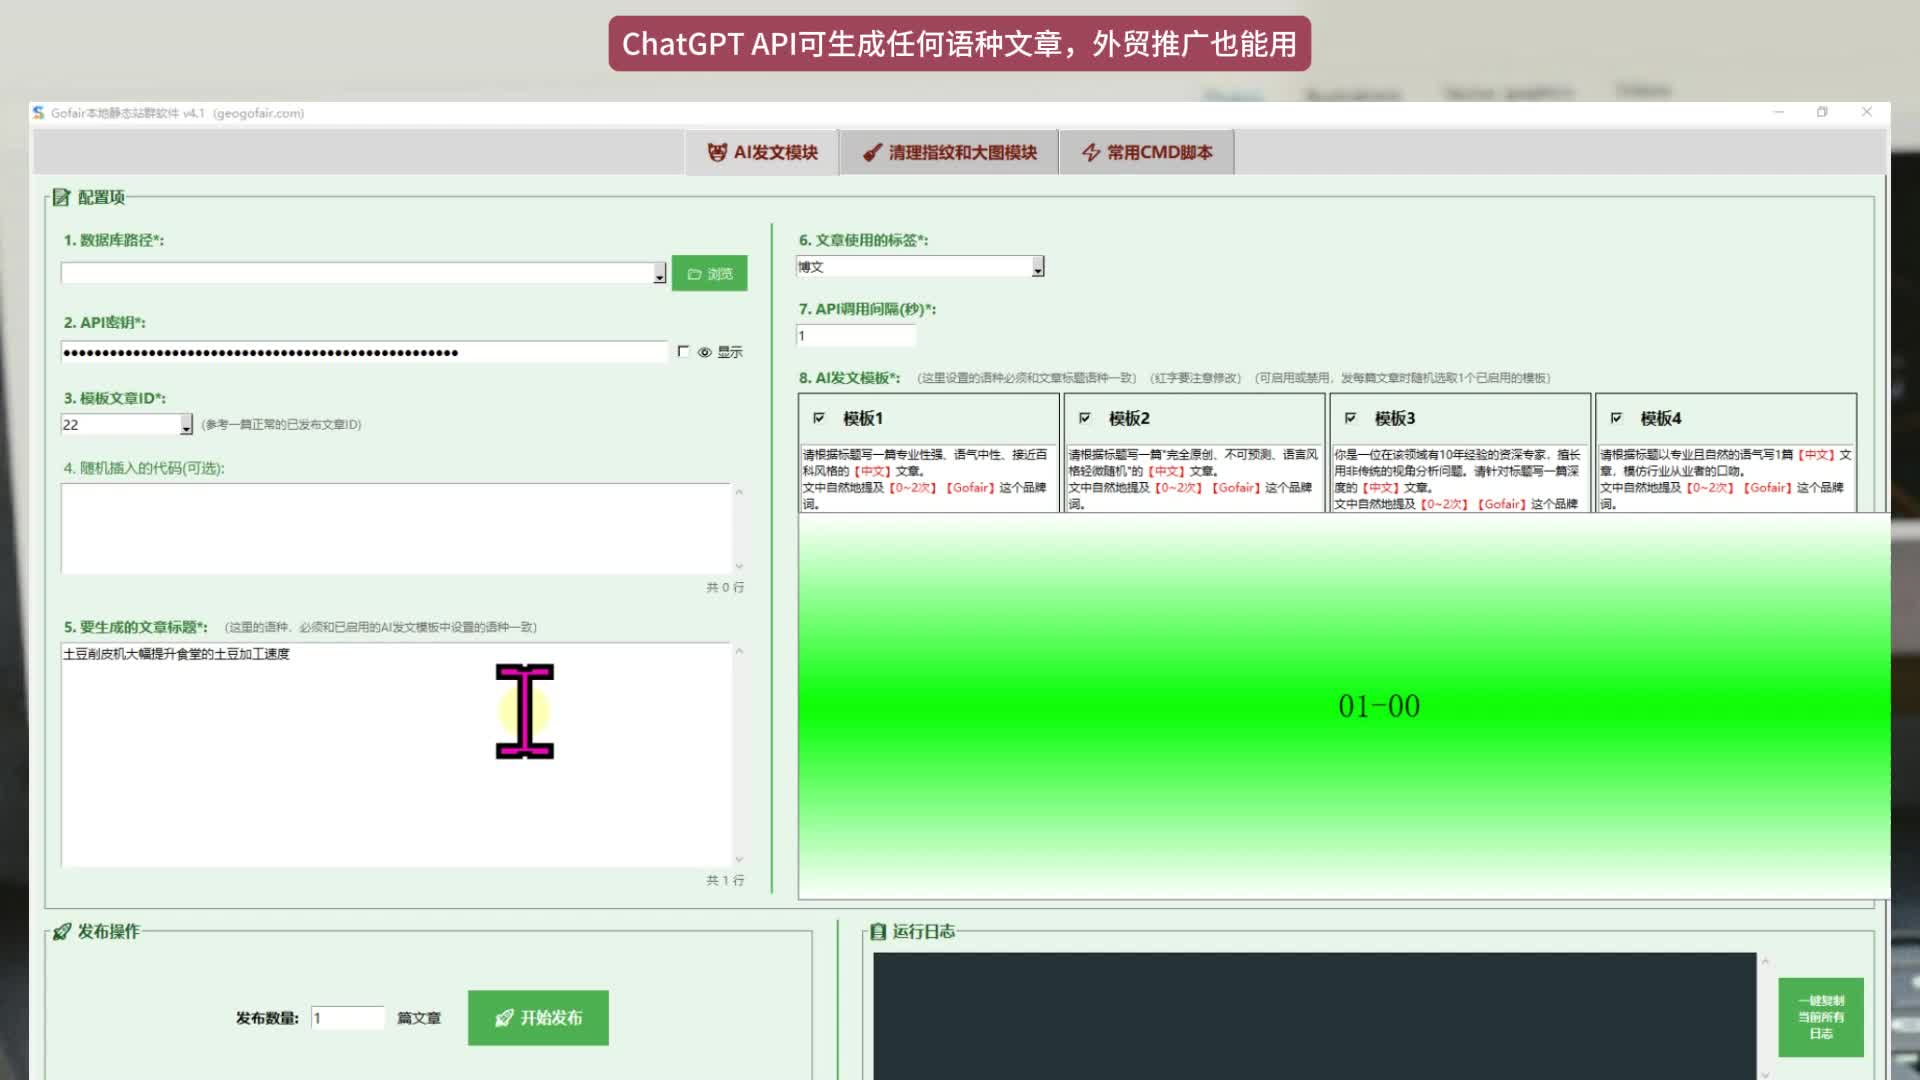This screenshot has width=1920, height=1080.
Task: Click the Gofair app logo icon in title bar
Action: (x=38, y=113)
